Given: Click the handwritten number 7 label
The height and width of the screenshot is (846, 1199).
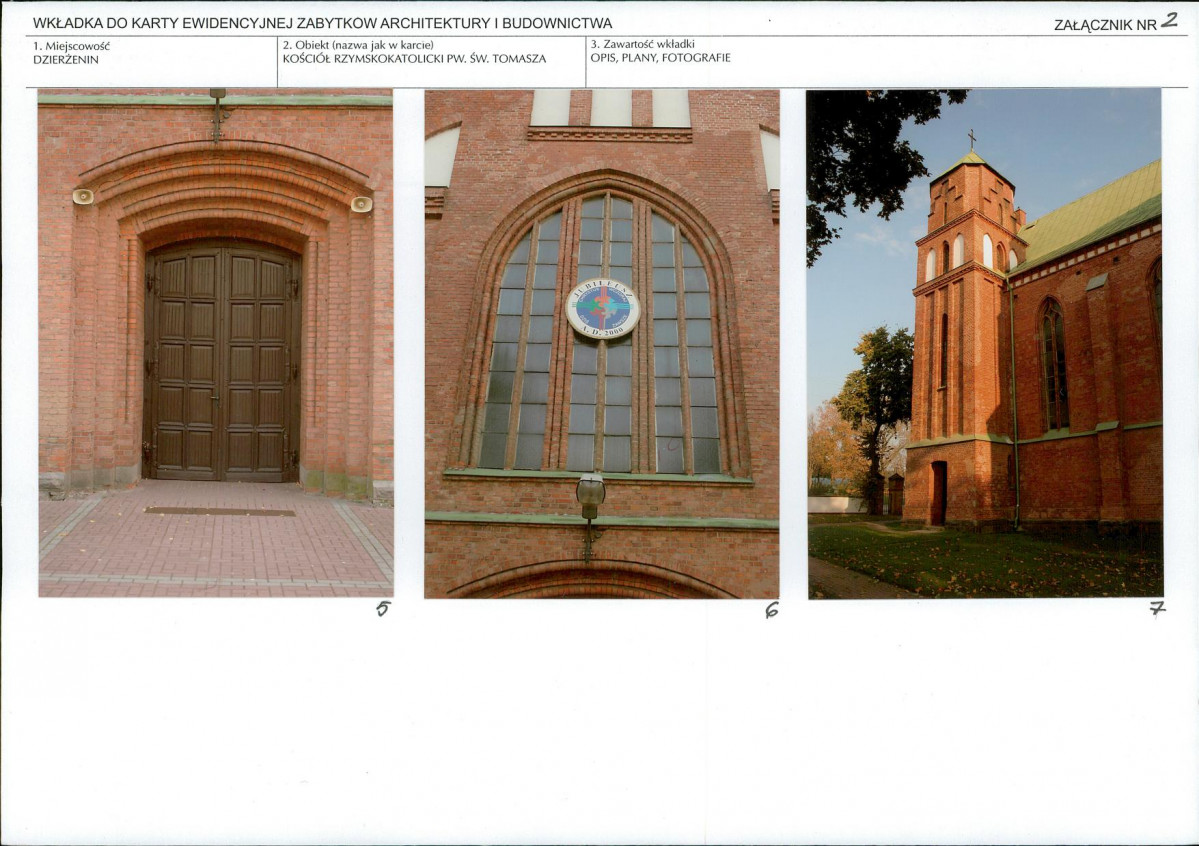Looking at the screenshot, I should pos(1158,609).
